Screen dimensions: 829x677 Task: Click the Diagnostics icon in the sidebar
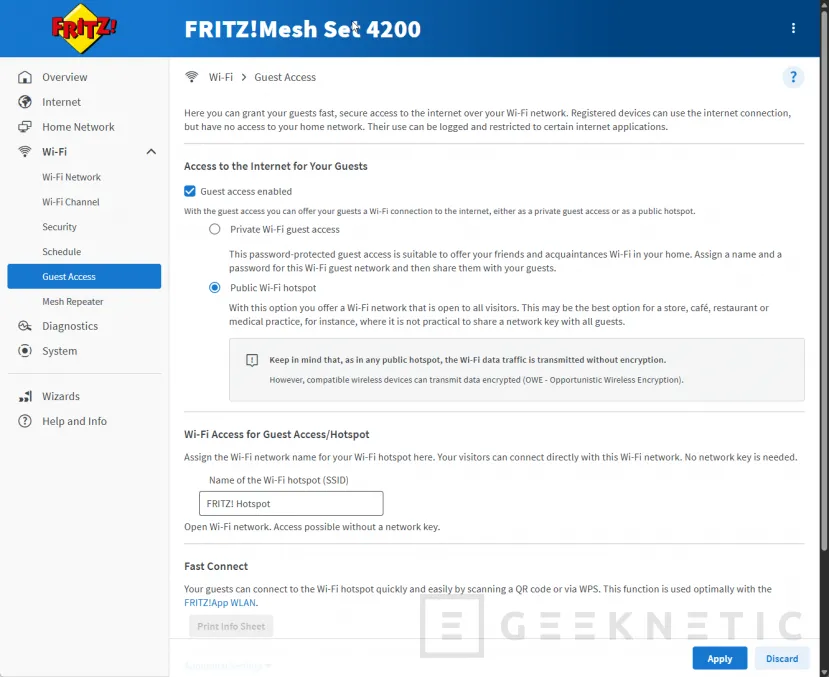[24, 326]
